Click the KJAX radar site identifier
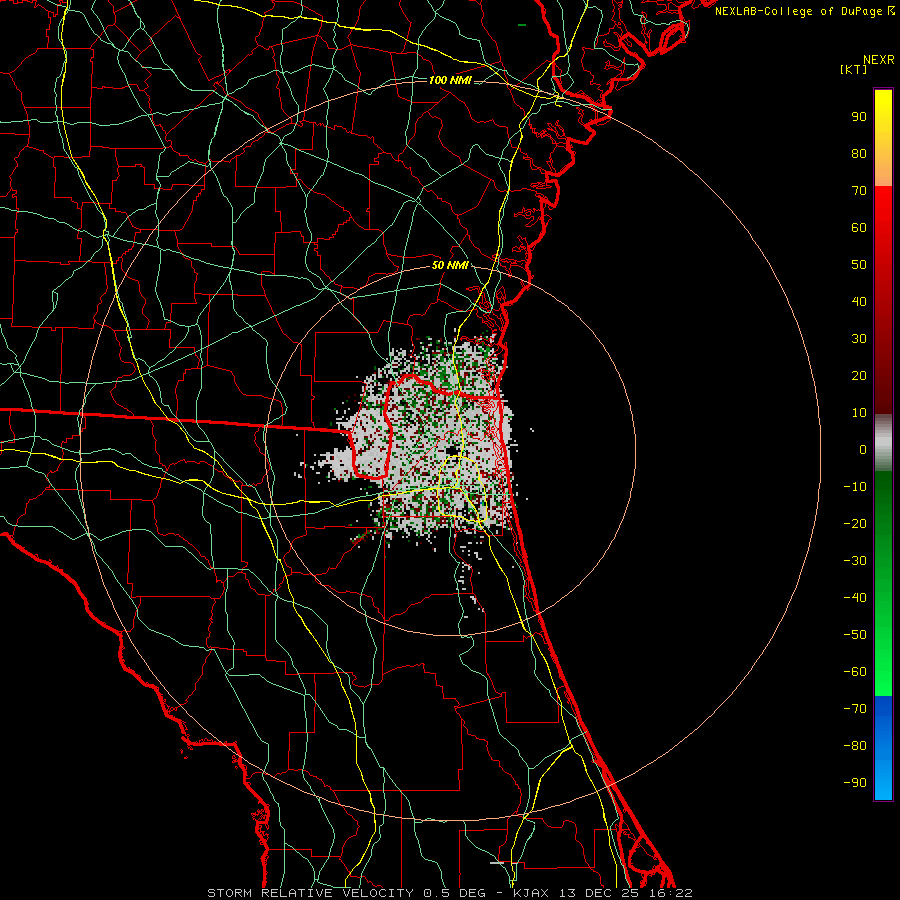The width and height of the screenshot is (900, 900). coord(531,893)
